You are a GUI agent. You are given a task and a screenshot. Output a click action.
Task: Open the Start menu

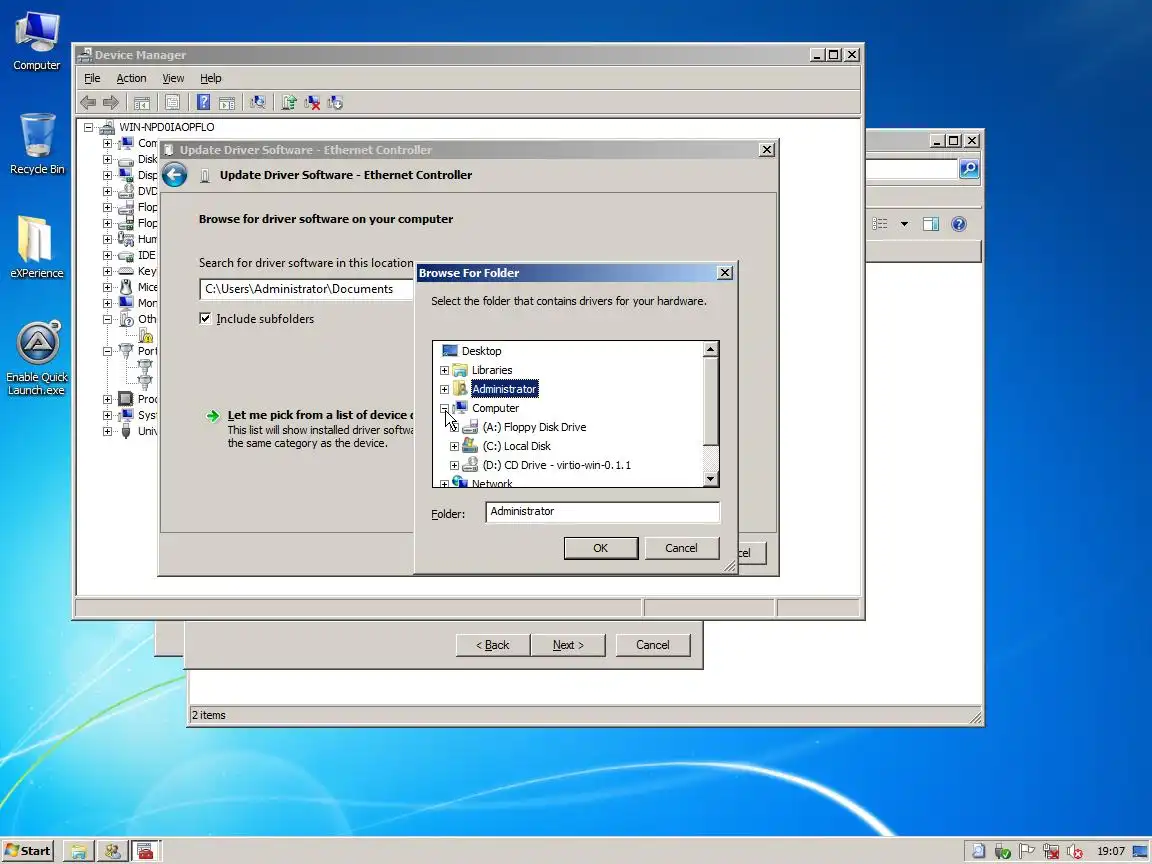coord(29,851)
